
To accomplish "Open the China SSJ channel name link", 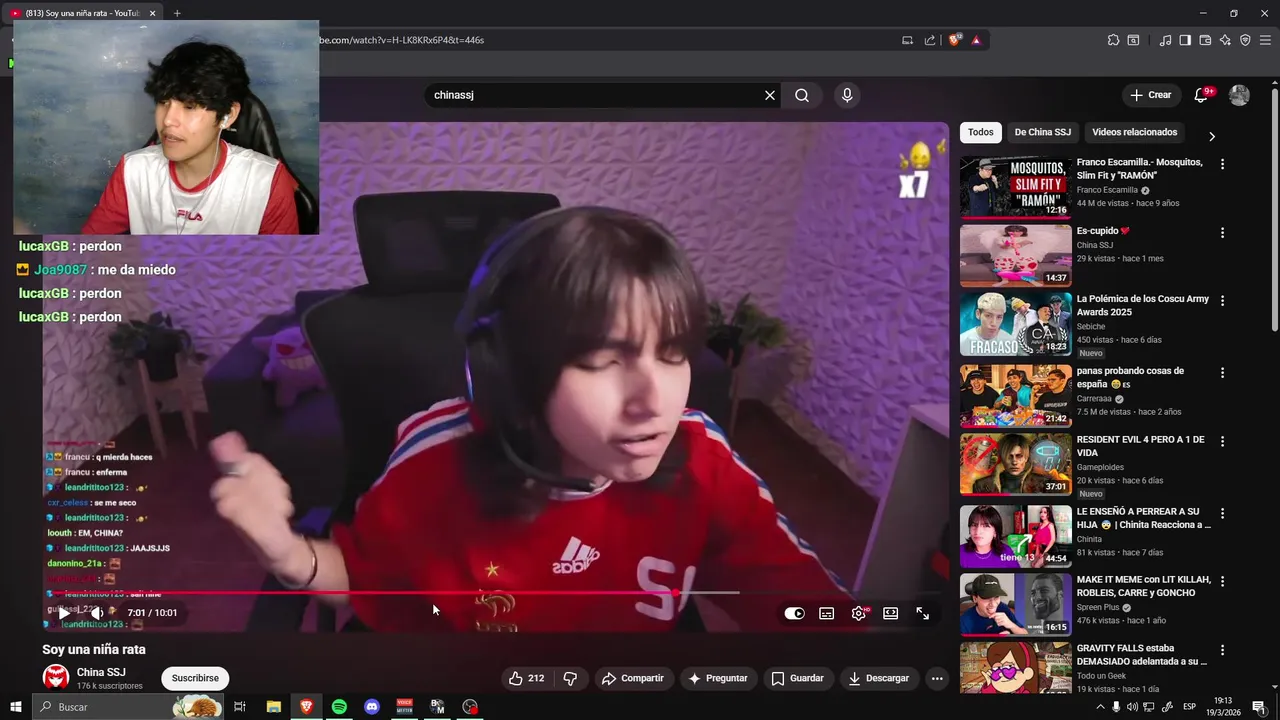I will pyautogui.click(x=101, y=672).
